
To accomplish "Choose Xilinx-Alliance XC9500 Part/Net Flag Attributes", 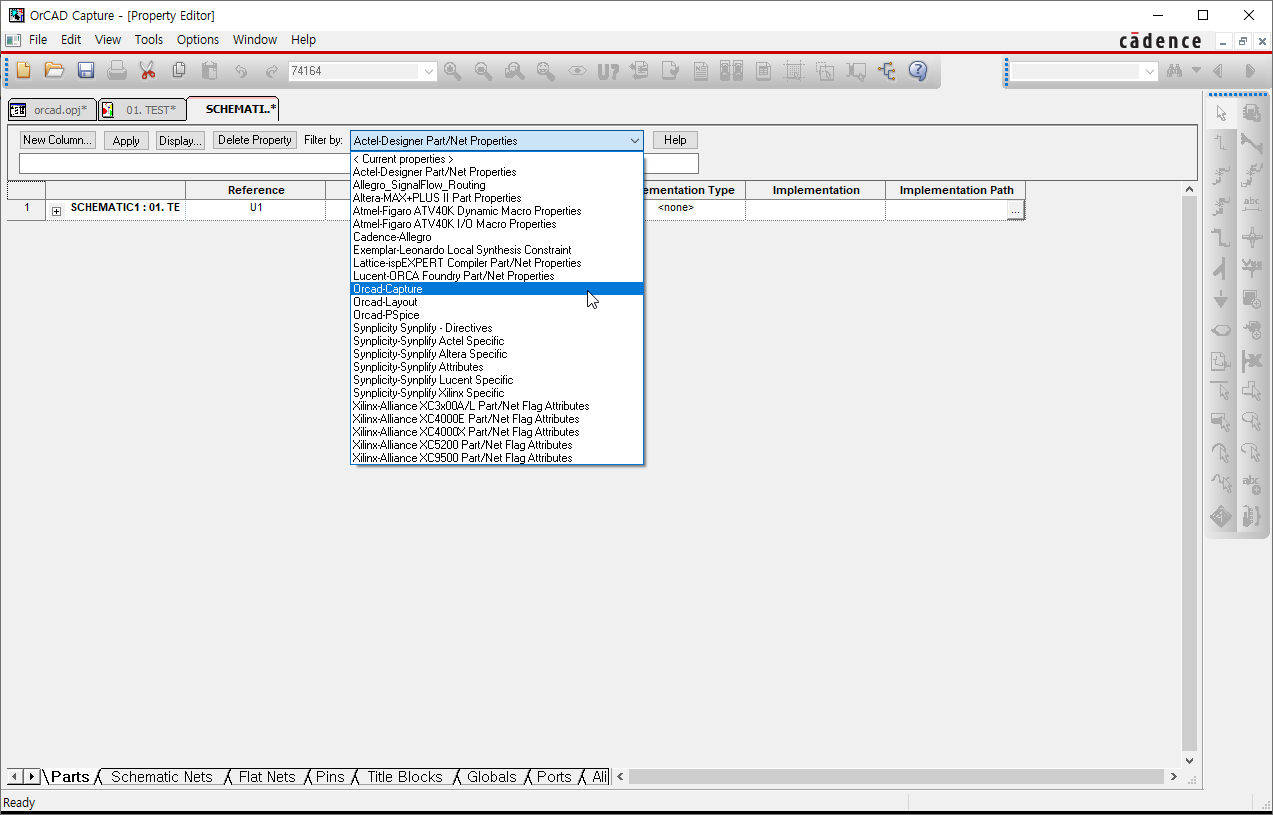I will 497,458.
